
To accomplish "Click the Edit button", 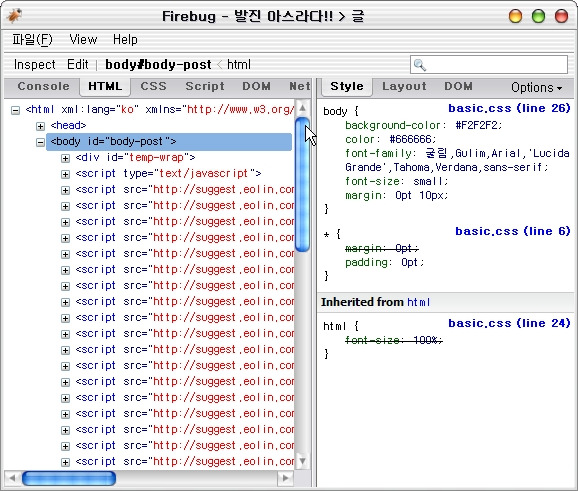I will [x=78, y=65].
